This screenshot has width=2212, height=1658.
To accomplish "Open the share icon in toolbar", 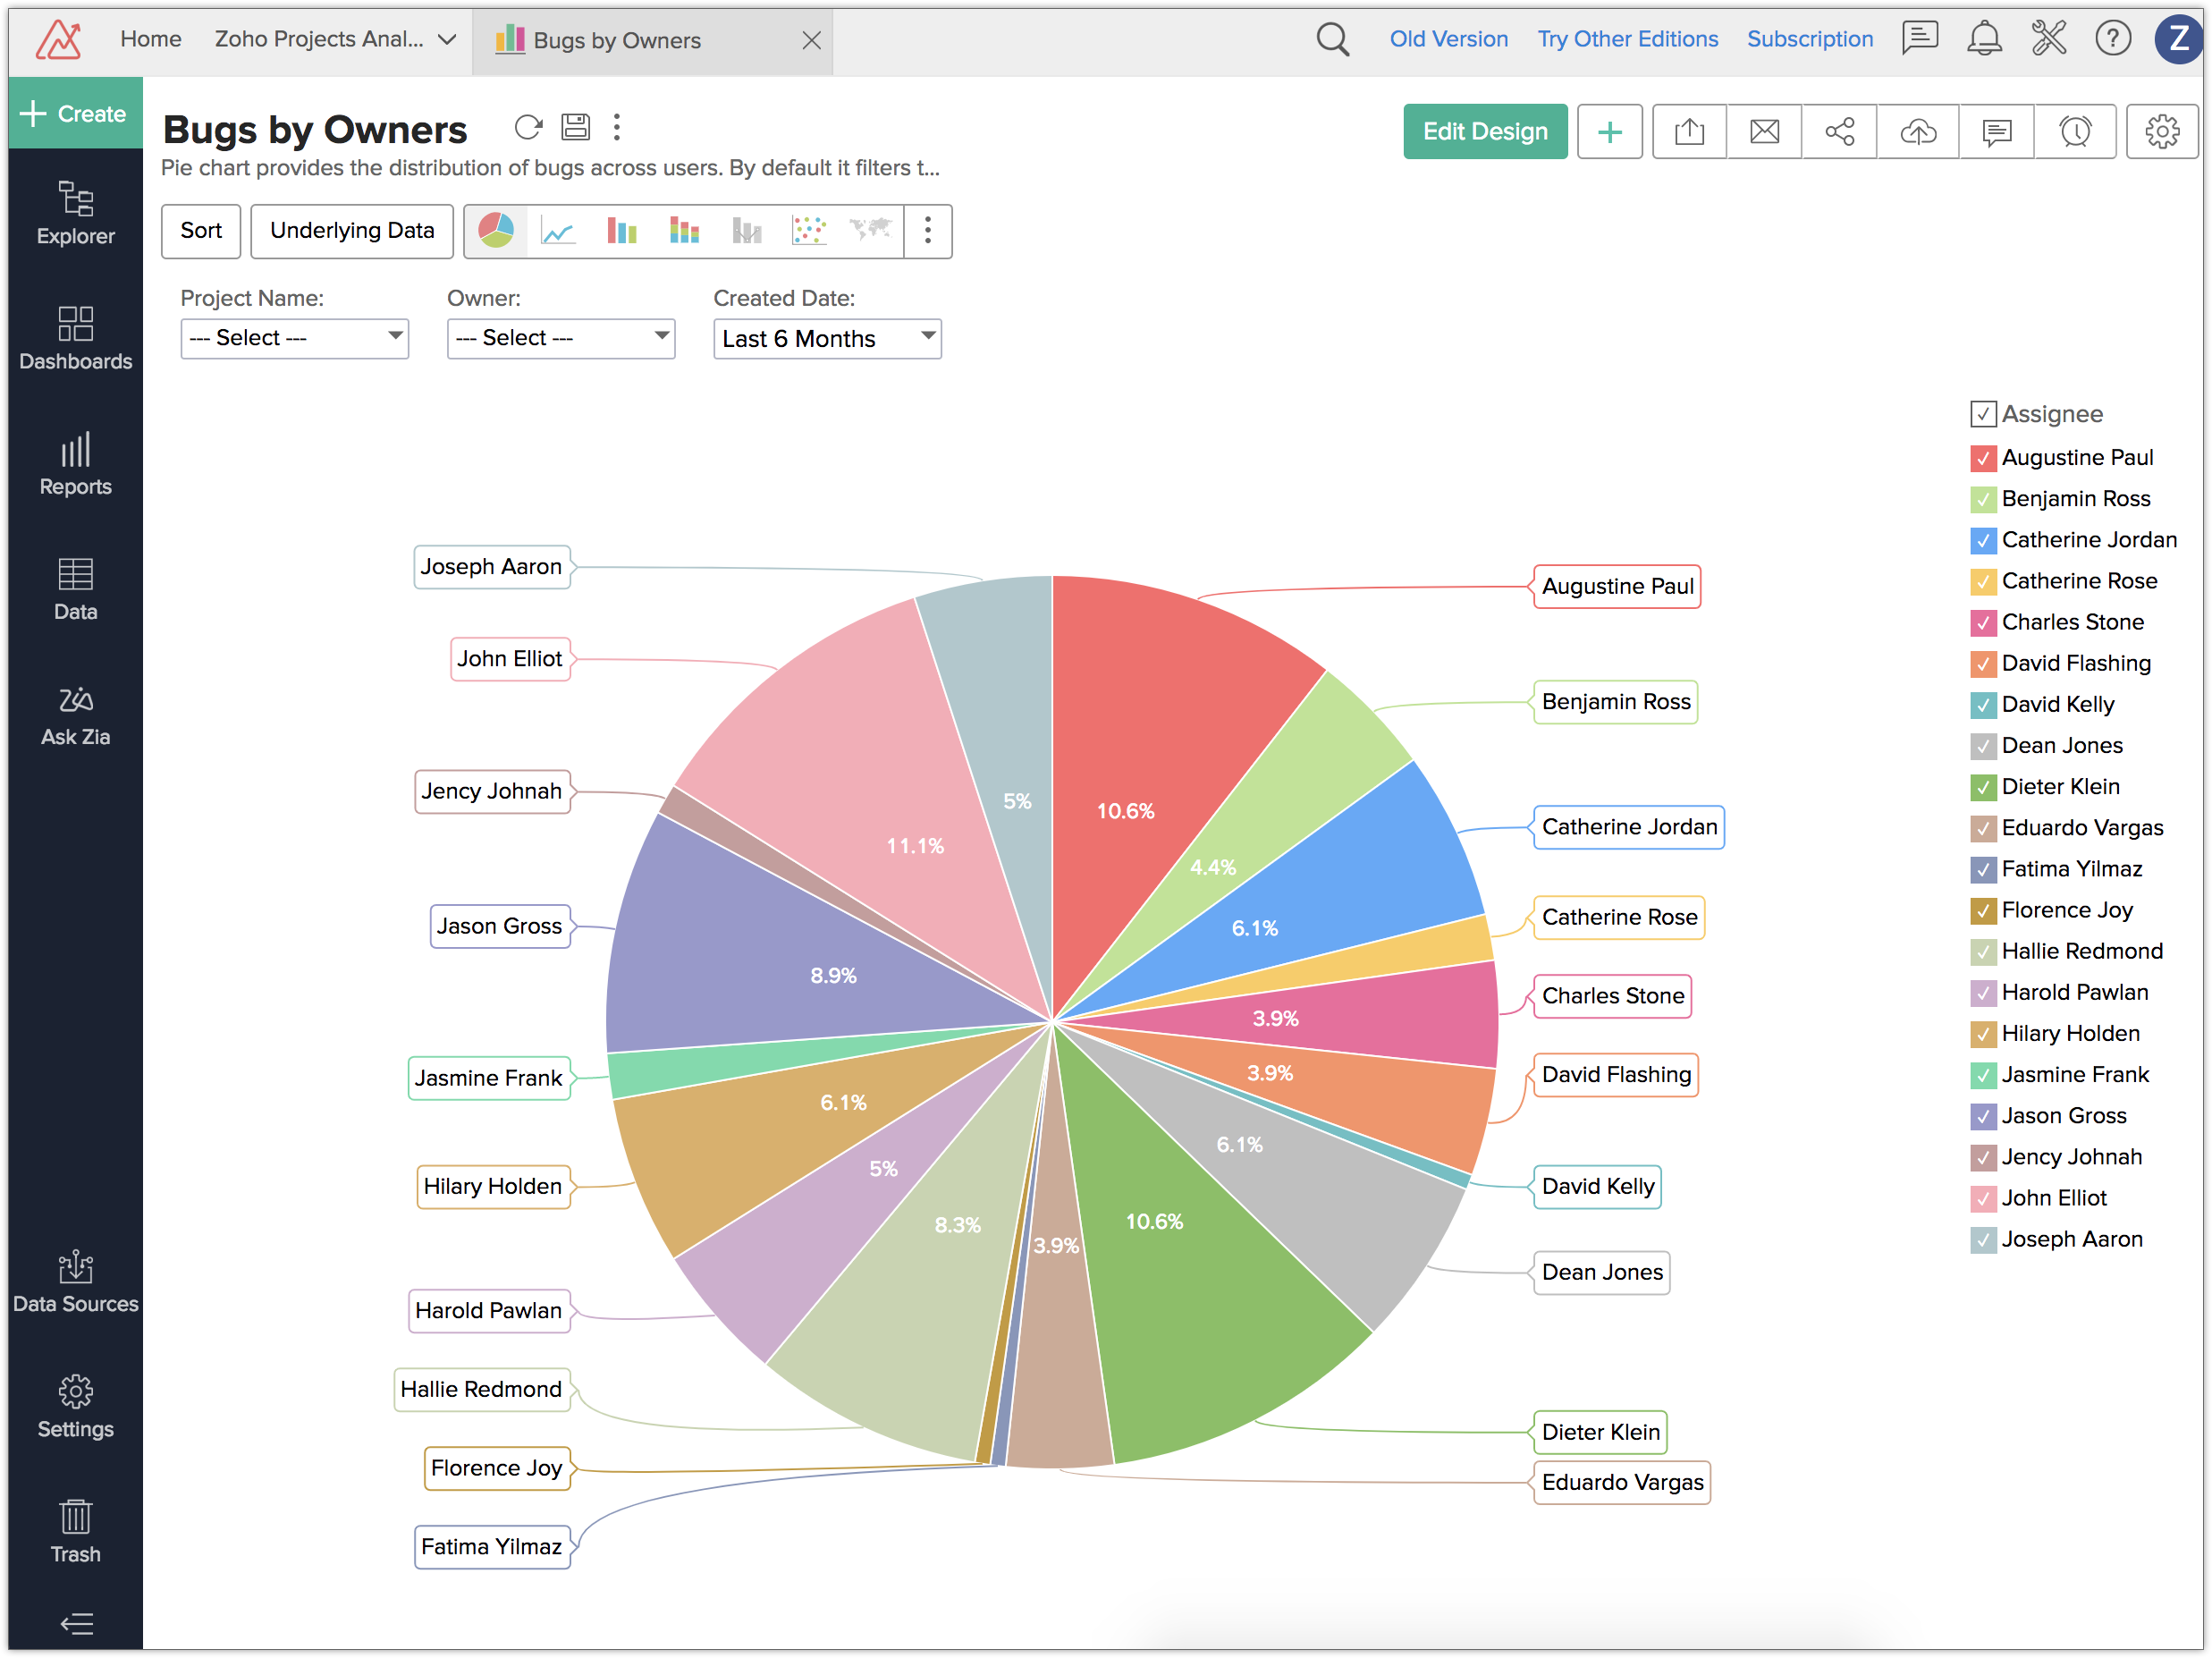I will tap(1839, 132).
